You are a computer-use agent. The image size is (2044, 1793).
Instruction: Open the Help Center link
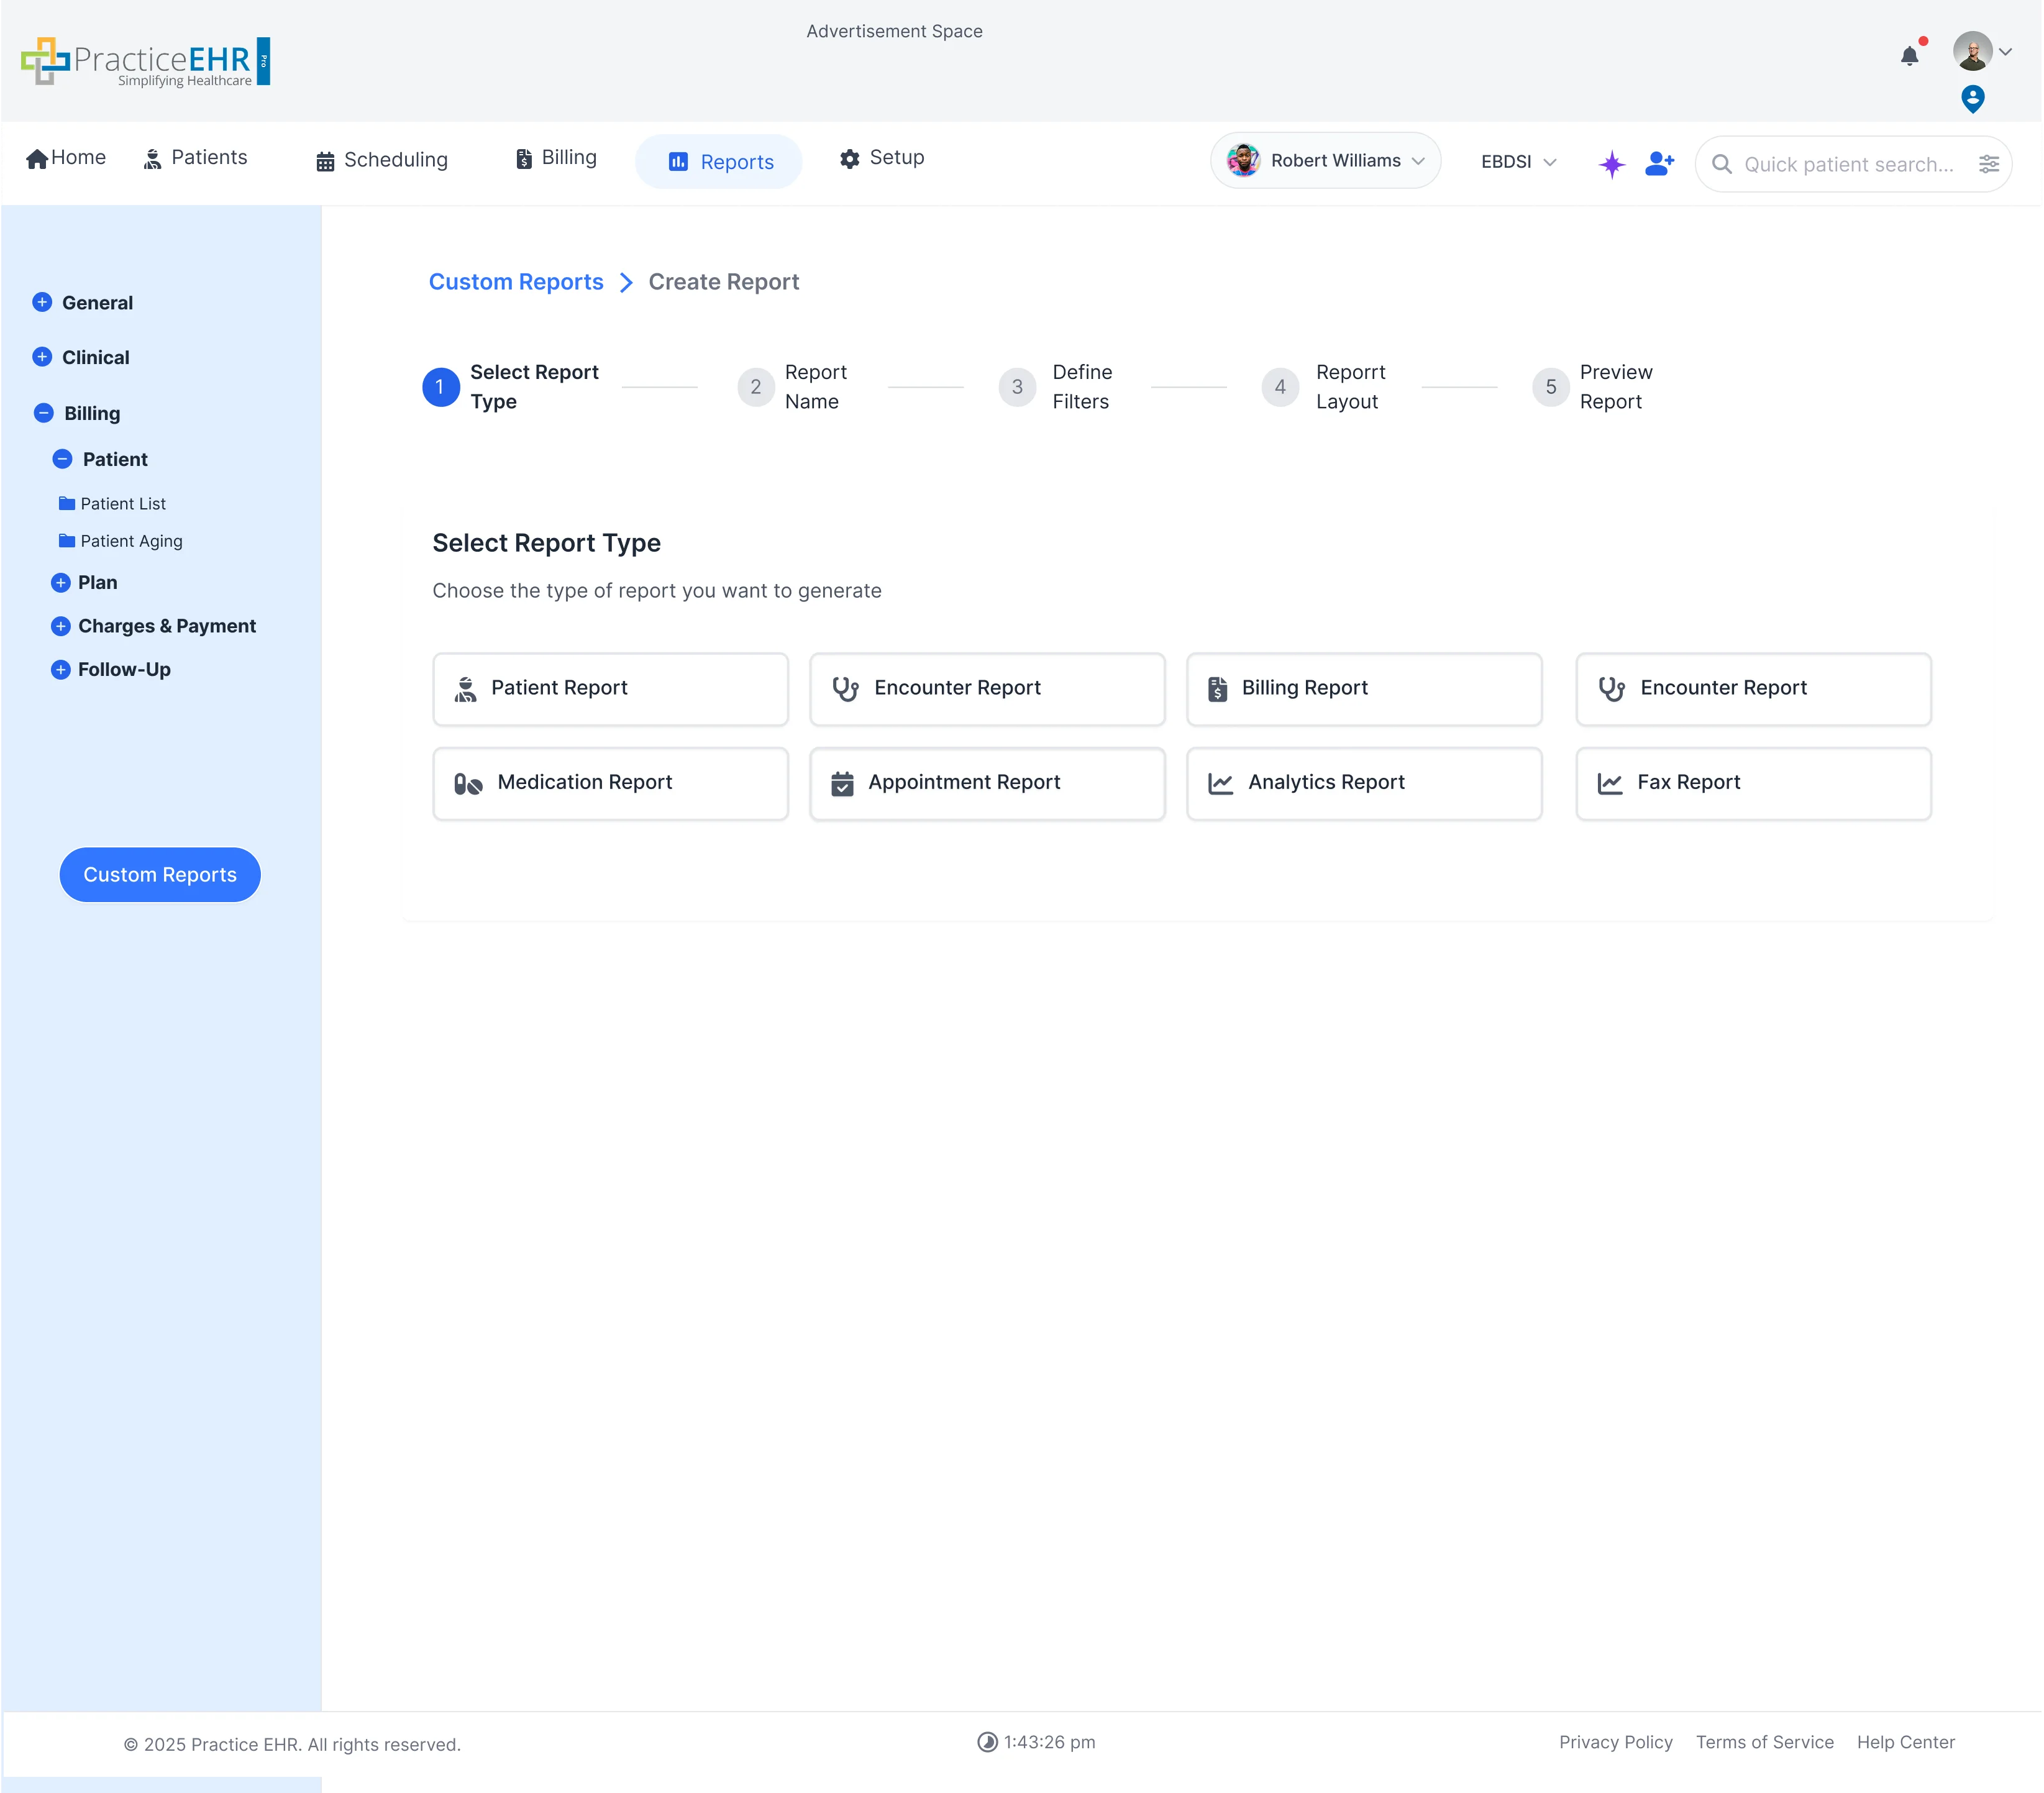1905,1742
